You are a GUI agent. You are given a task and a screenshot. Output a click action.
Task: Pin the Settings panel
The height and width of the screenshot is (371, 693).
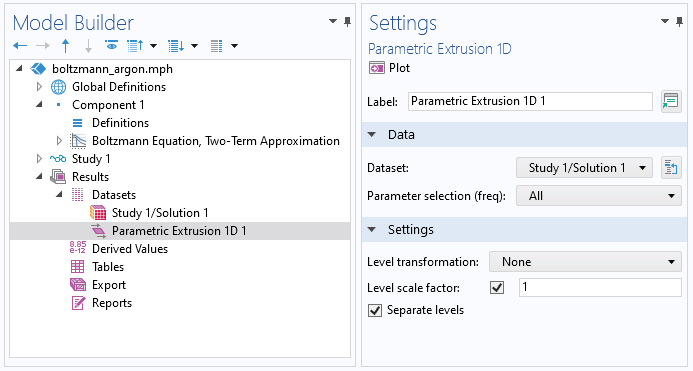679,21
